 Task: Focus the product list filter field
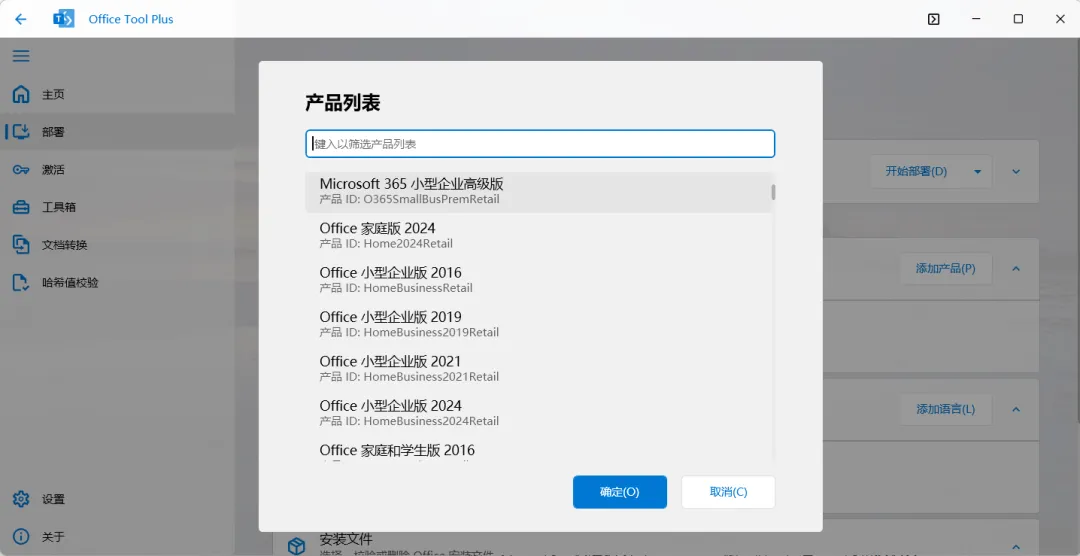(540, 144)
